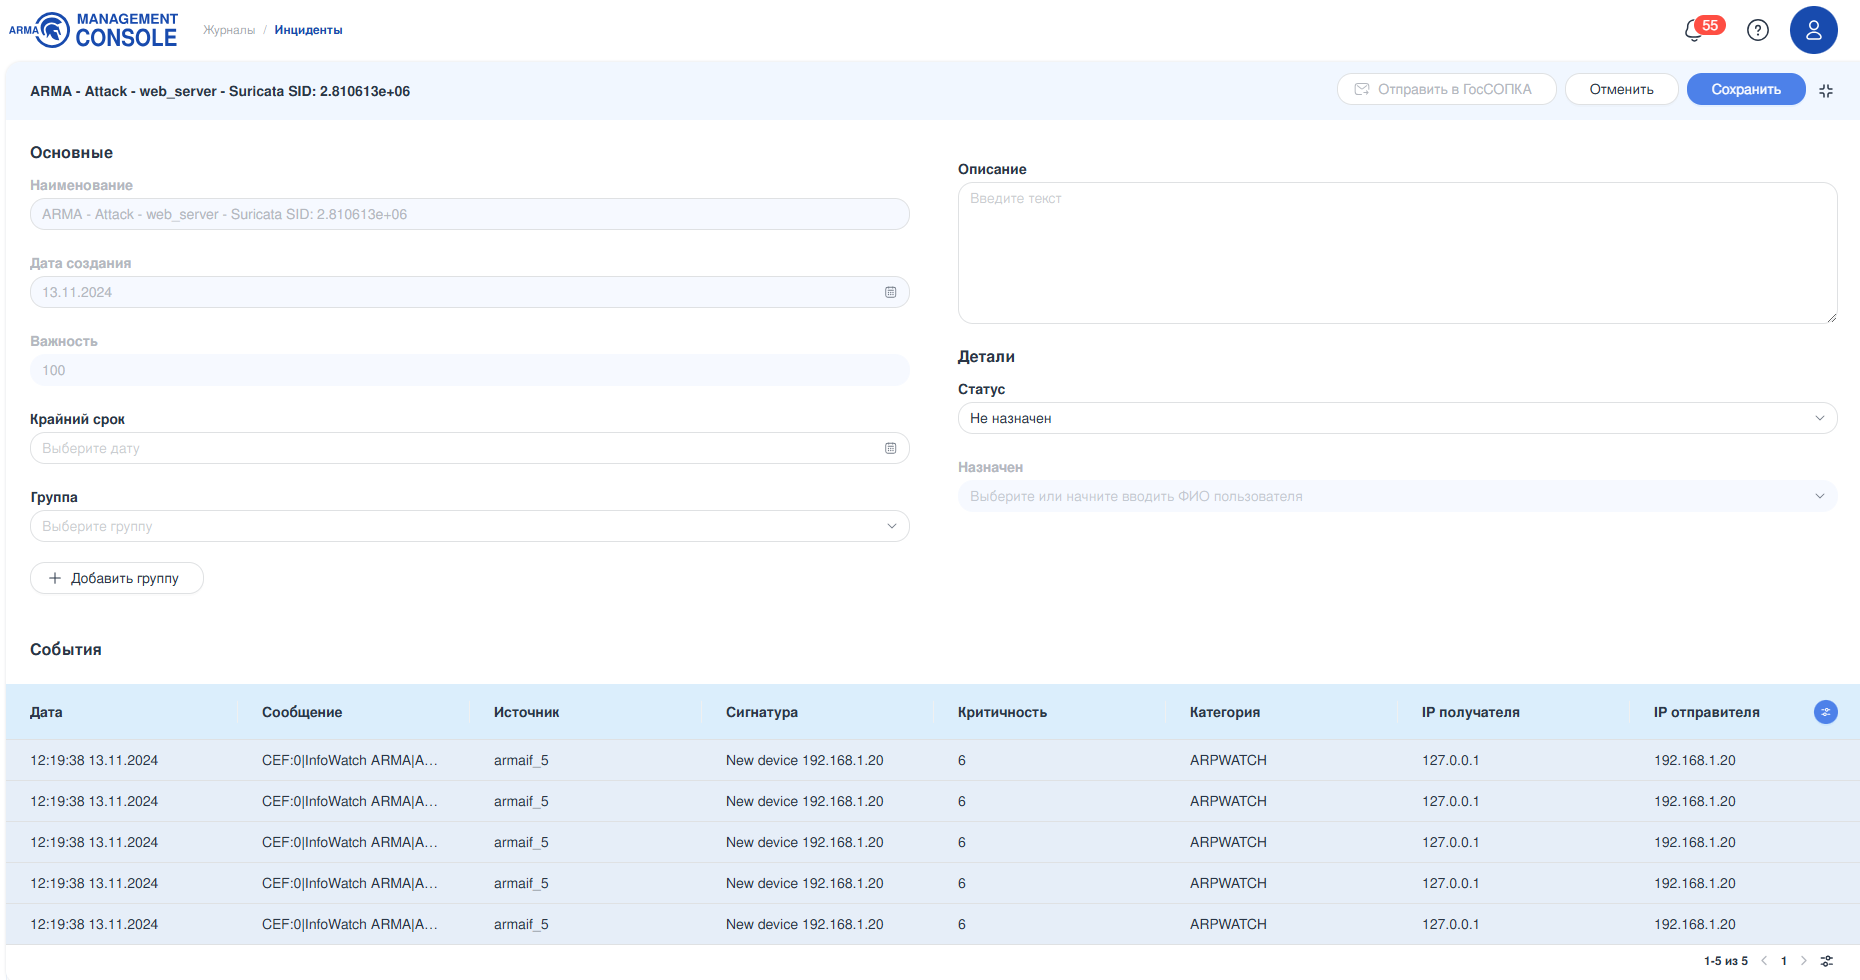Viewport: 1860px width, 980px height.
Task: Open events table column settings blue icon
Action: click(1825, 712)
